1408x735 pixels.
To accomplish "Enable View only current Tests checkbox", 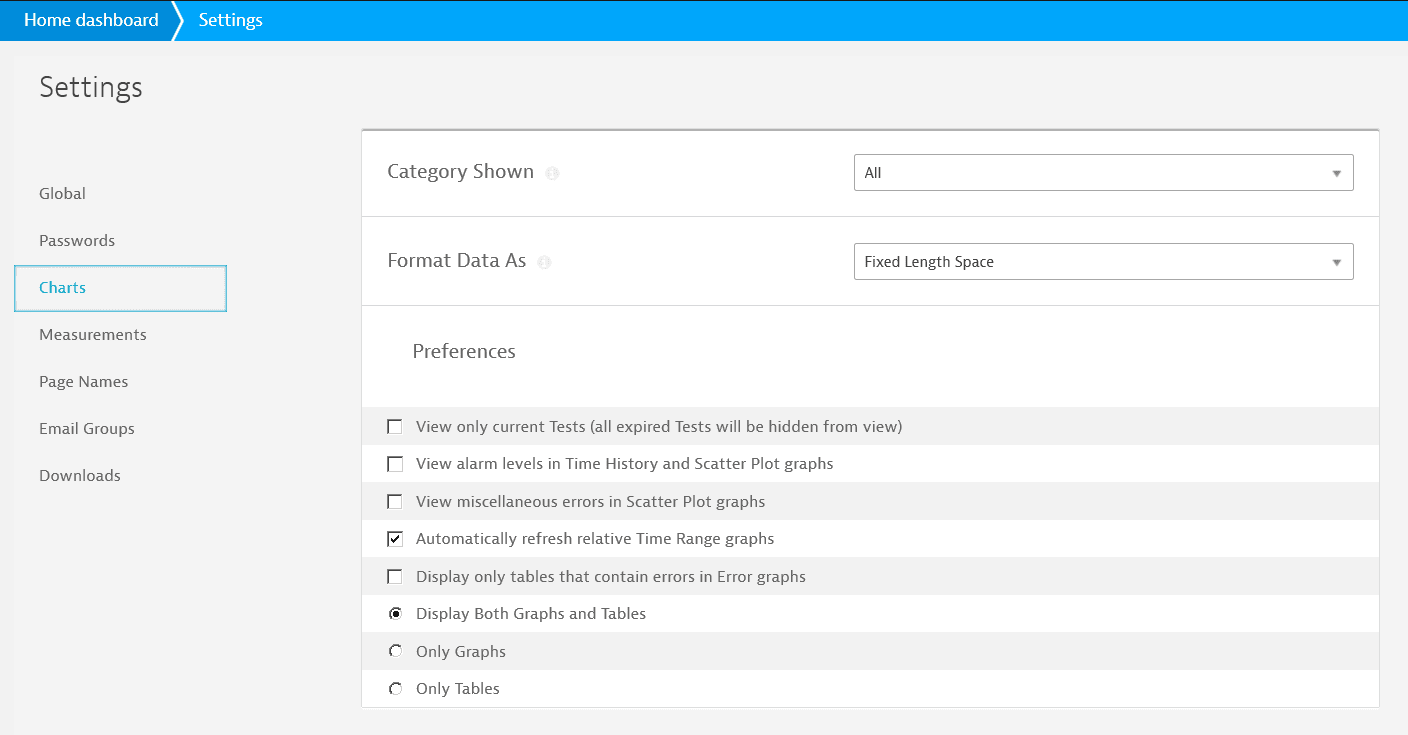I will tap(395, 427).
